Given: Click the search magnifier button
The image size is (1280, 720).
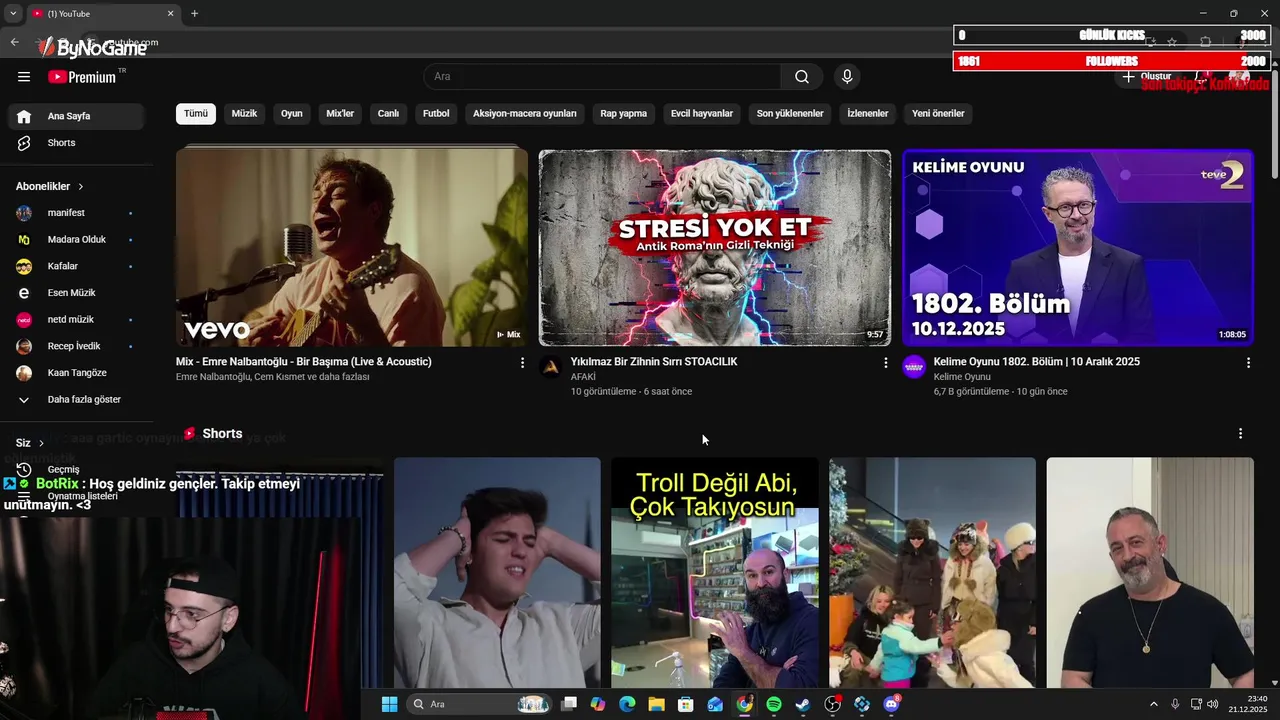Looking at the screenshot, I should (802, 77).
